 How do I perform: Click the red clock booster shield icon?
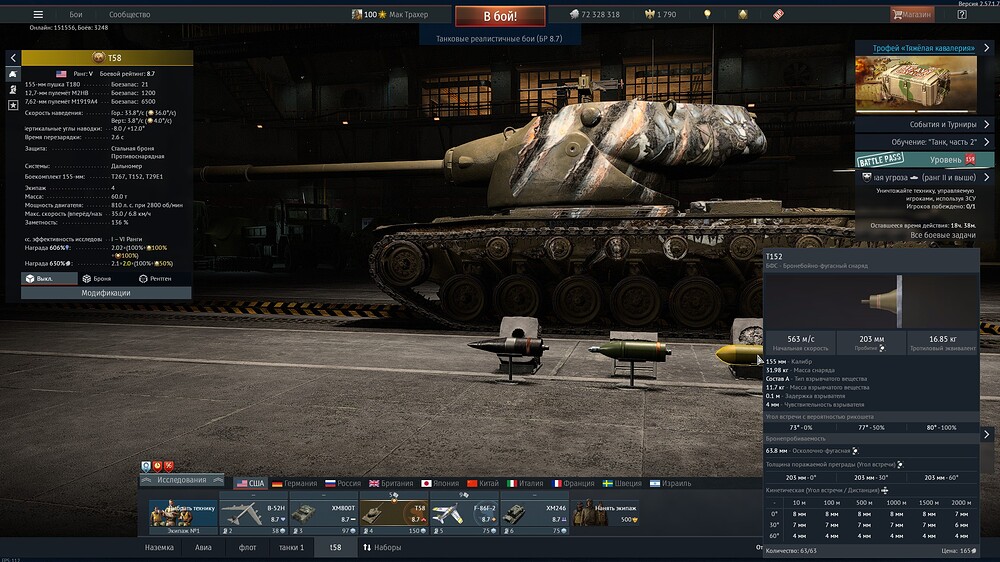[x=158, y=466]
